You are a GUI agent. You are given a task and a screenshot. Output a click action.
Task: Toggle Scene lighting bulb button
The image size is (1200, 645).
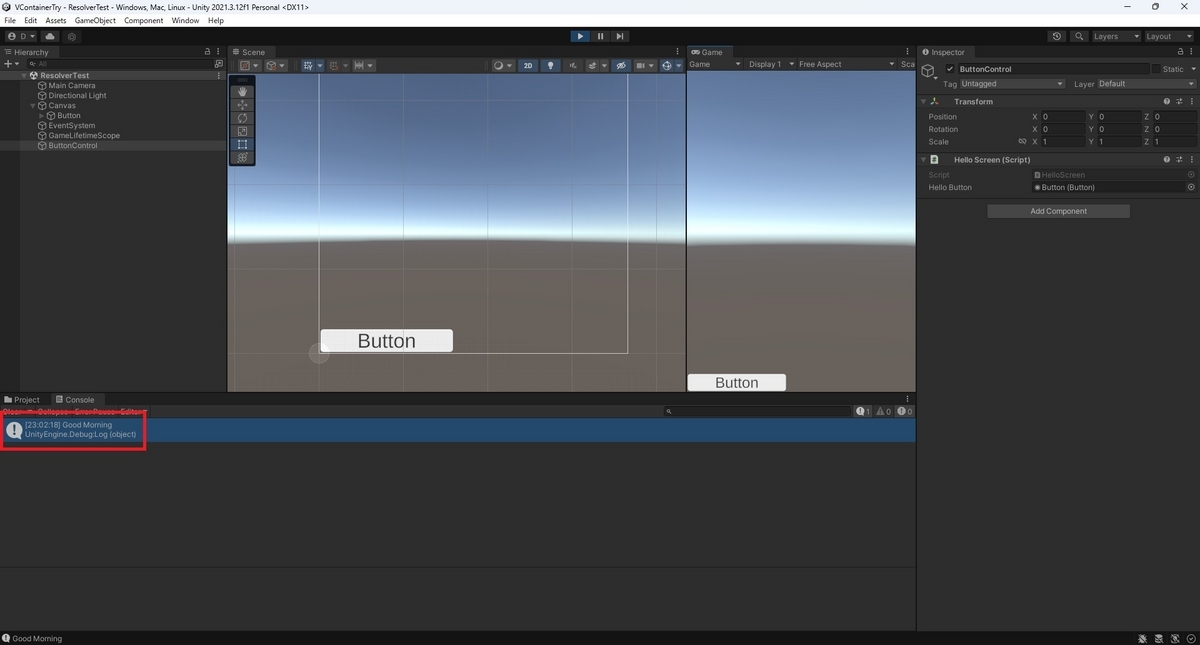(x=550, y=65)
